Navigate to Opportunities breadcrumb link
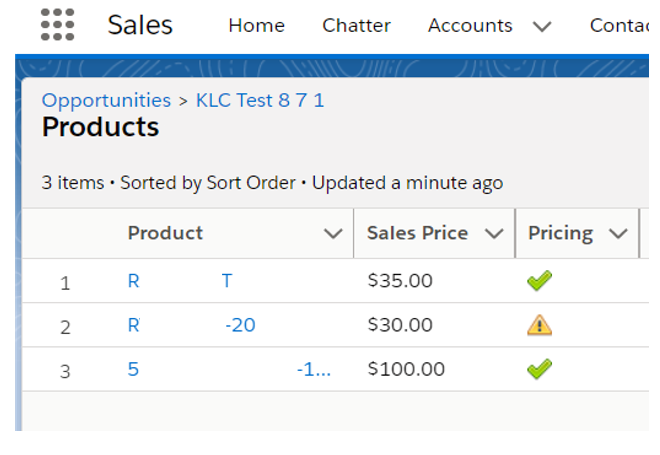The width and height of the screenshot is (660, 455). click(x=106, y=100)
